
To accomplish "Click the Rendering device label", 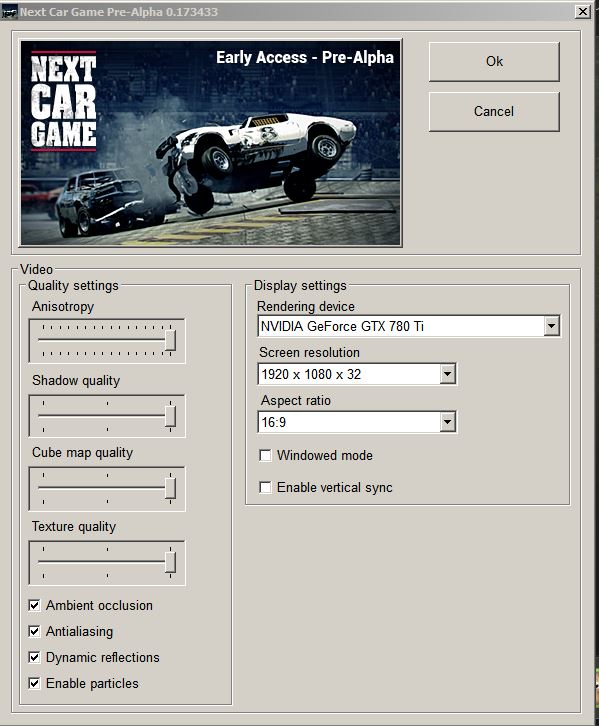I will [x=306, y=307].
